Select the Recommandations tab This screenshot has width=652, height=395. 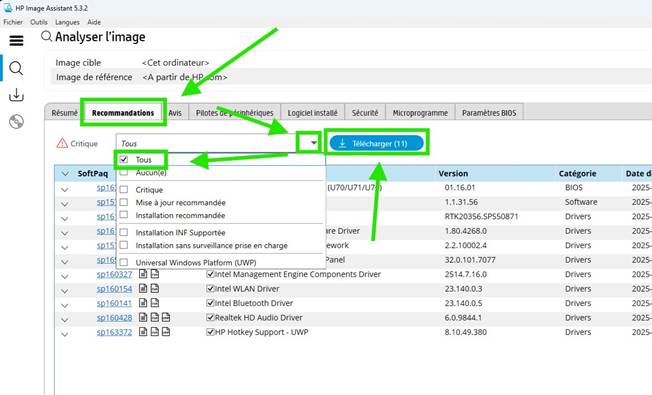coord(123,113)
